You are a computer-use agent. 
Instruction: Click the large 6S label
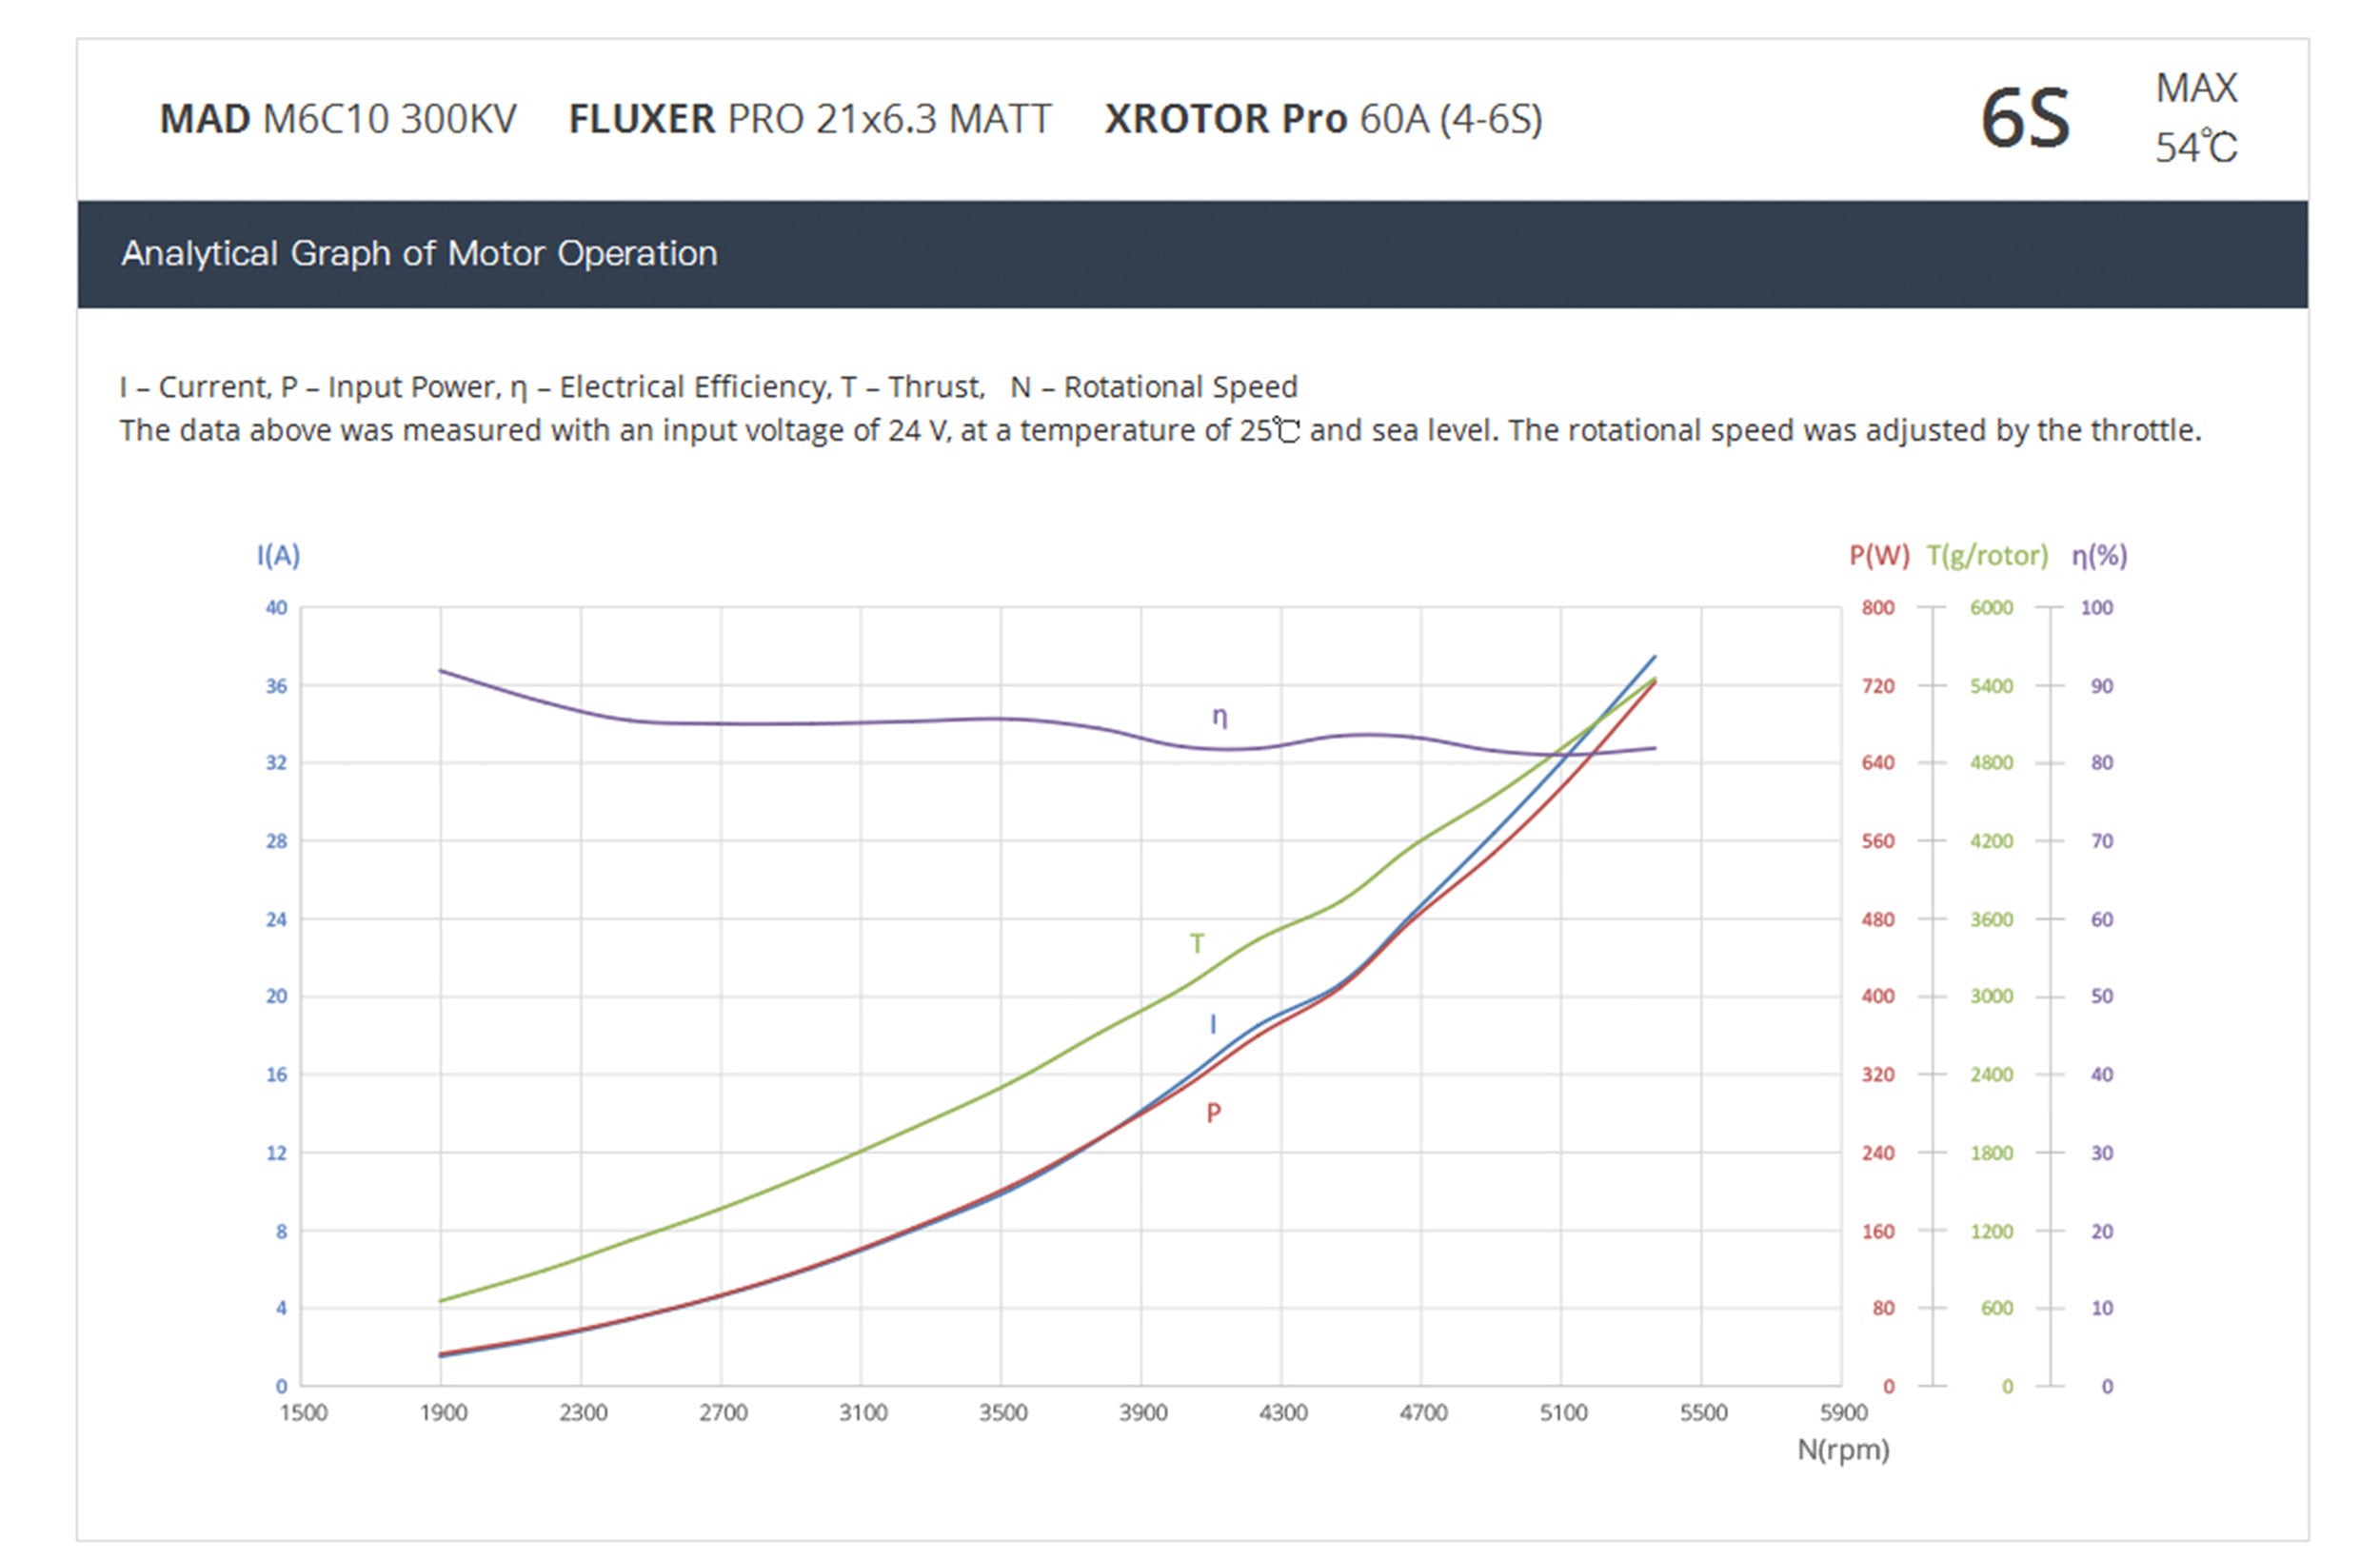(x=2024, y=119)
